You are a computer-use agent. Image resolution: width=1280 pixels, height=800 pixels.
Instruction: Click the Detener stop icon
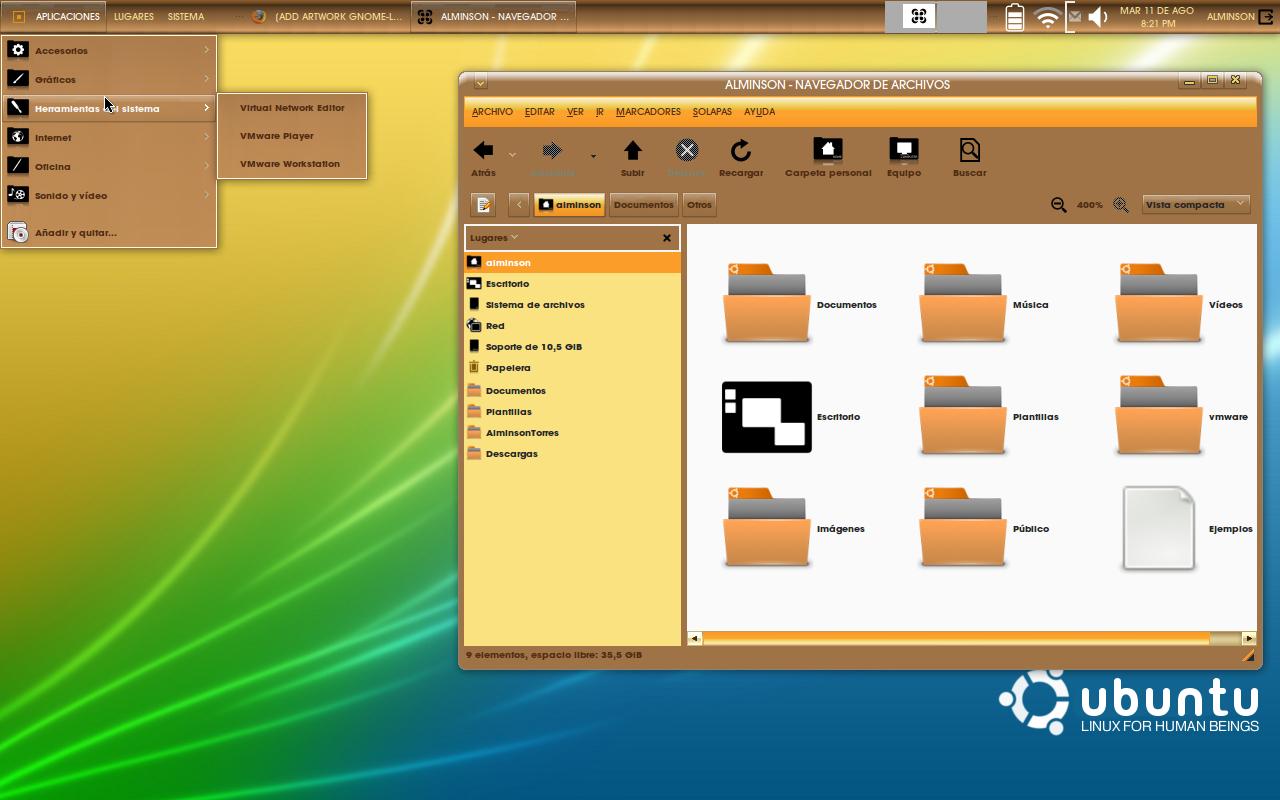pyautogui.click(x=686, y=150)
